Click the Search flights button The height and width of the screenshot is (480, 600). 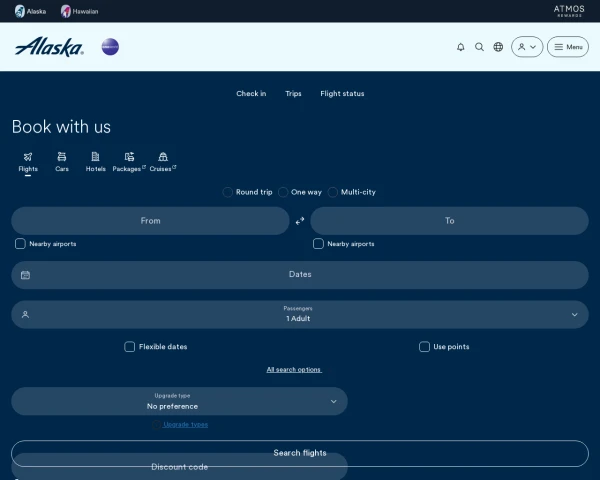[300, 453]
